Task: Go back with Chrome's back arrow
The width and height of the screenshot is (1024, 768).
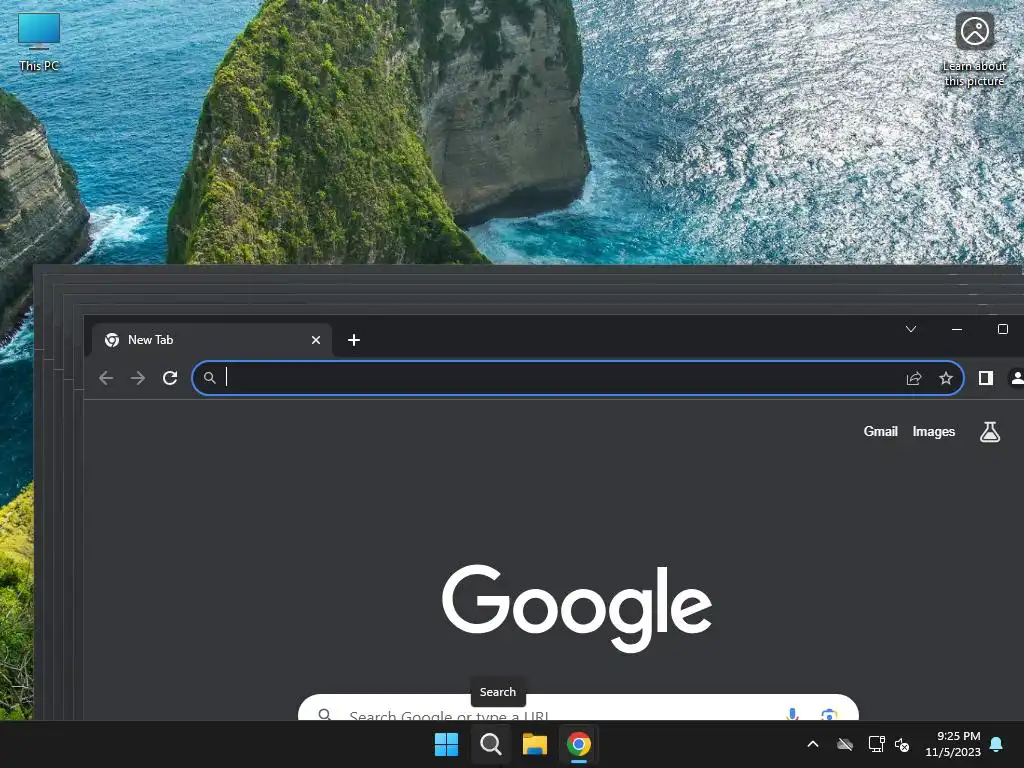Action: point(106,378)
